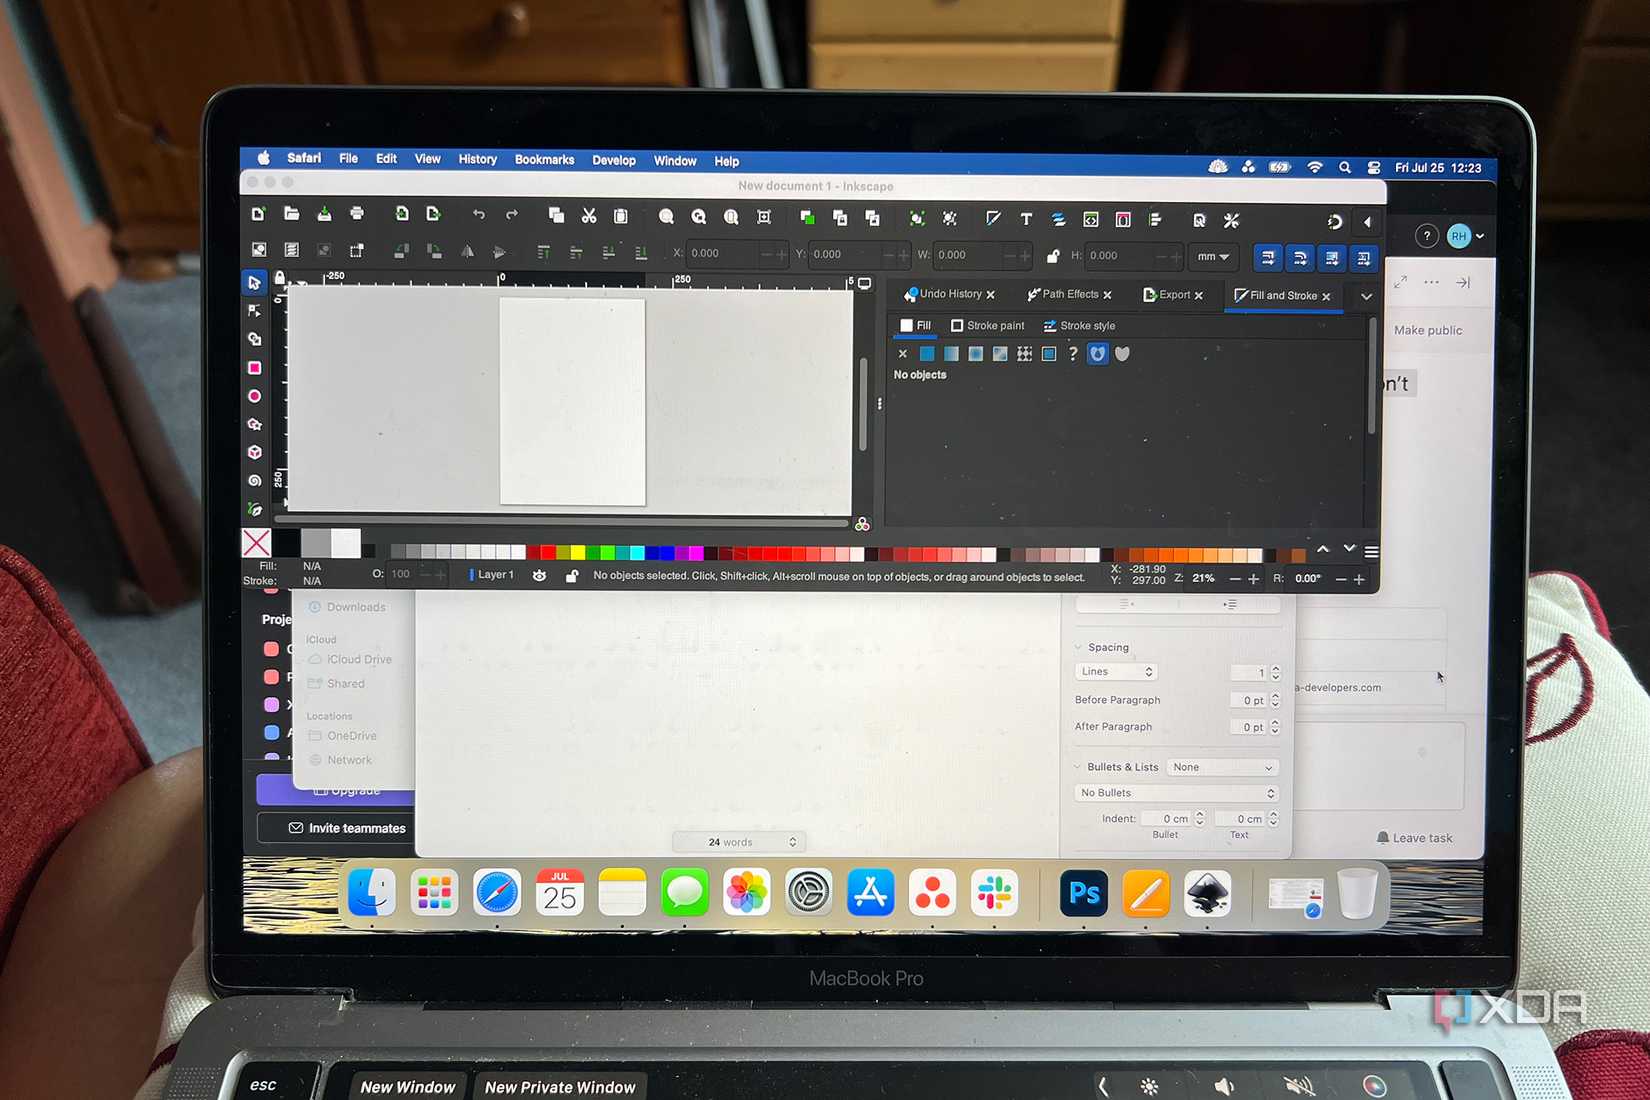Click the no-paint X swatch in palette
Viewport: 1650px width, 1100px height.
[257, 543]
